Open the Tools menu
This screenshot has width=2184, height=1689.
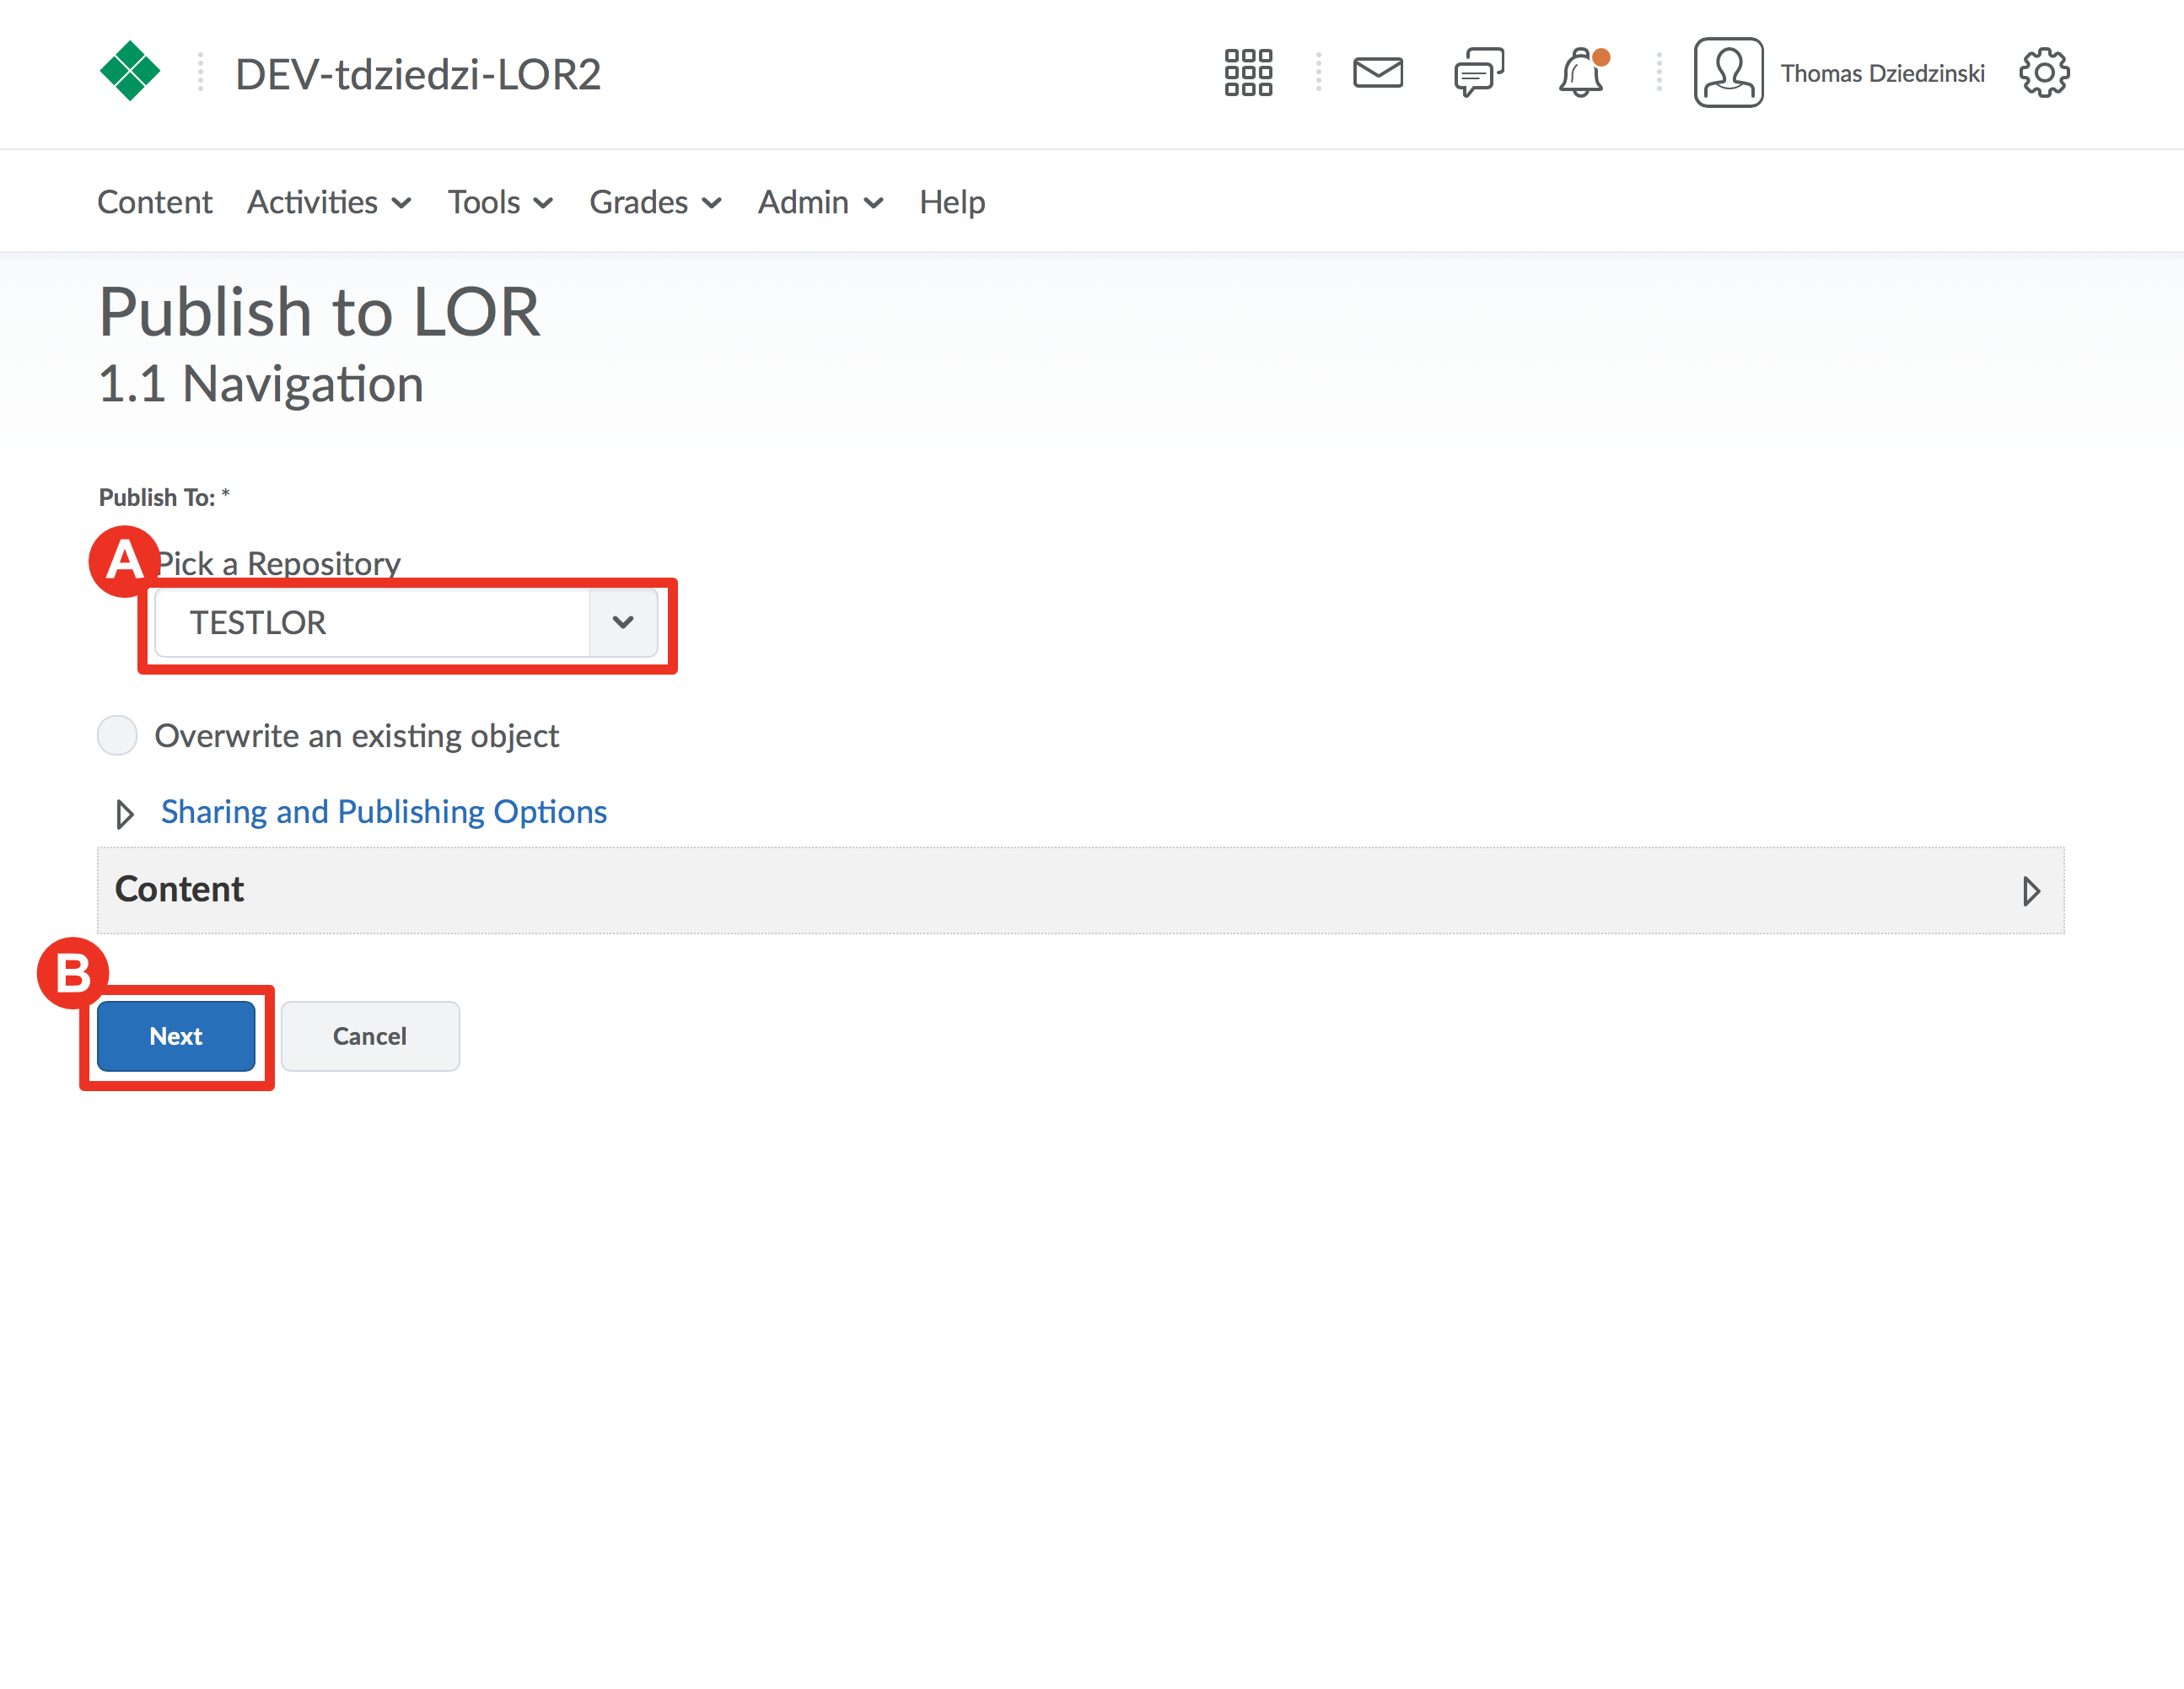pyautogui.click(x=499, y=202)
